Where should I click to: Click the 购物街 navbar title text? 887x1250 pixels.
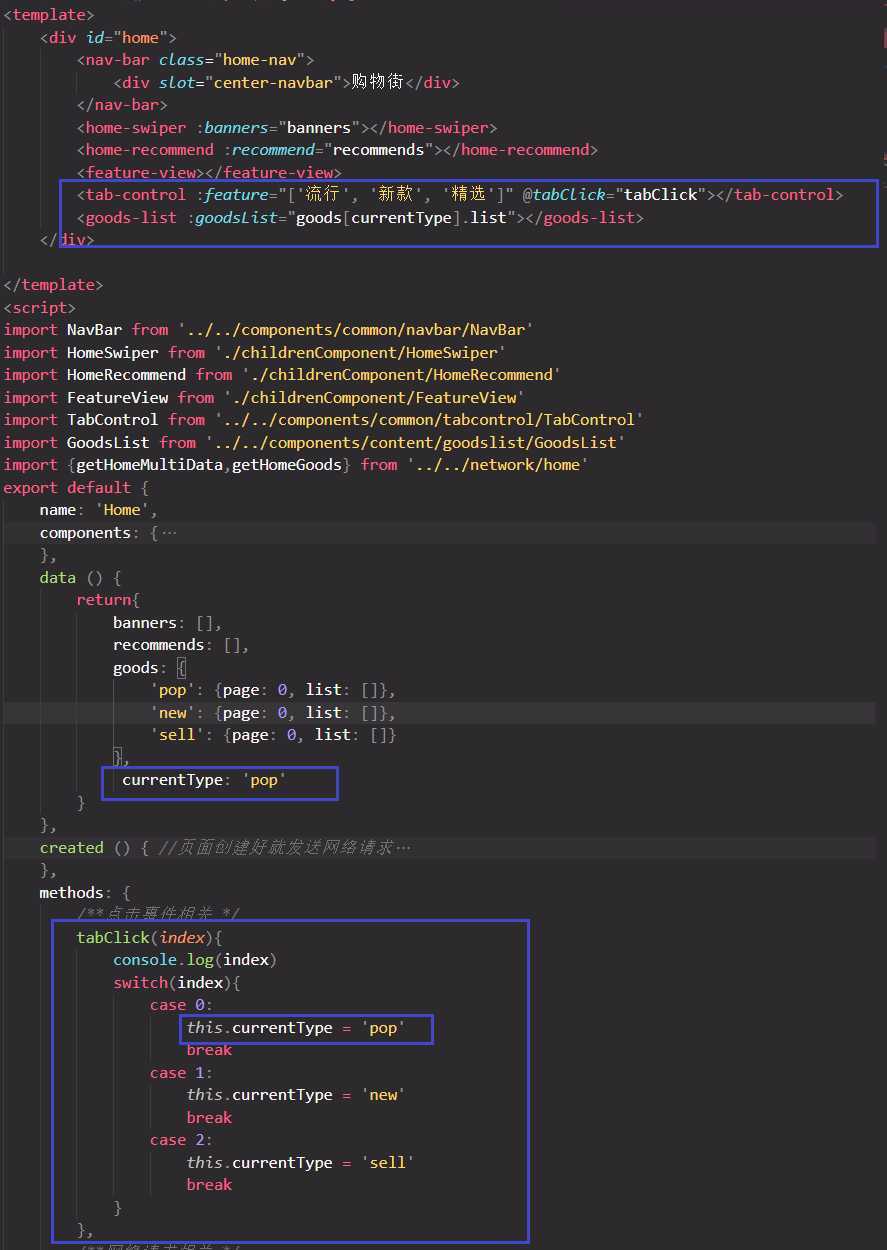(x=378, y=83)
